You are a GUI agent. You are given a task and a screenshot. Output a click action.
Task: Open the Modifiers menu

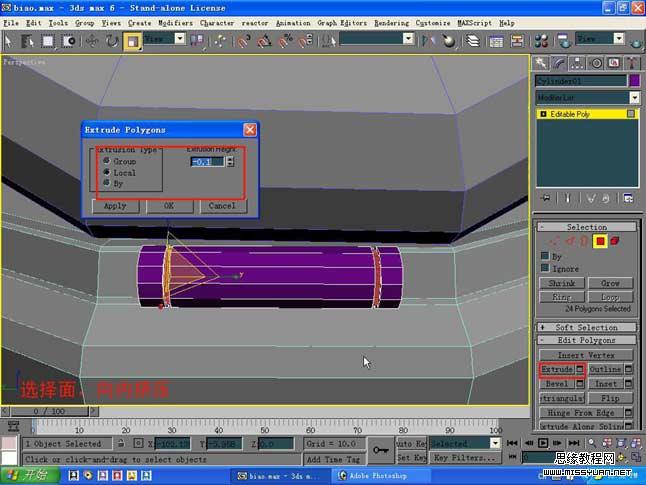click(x=175, y=23)
